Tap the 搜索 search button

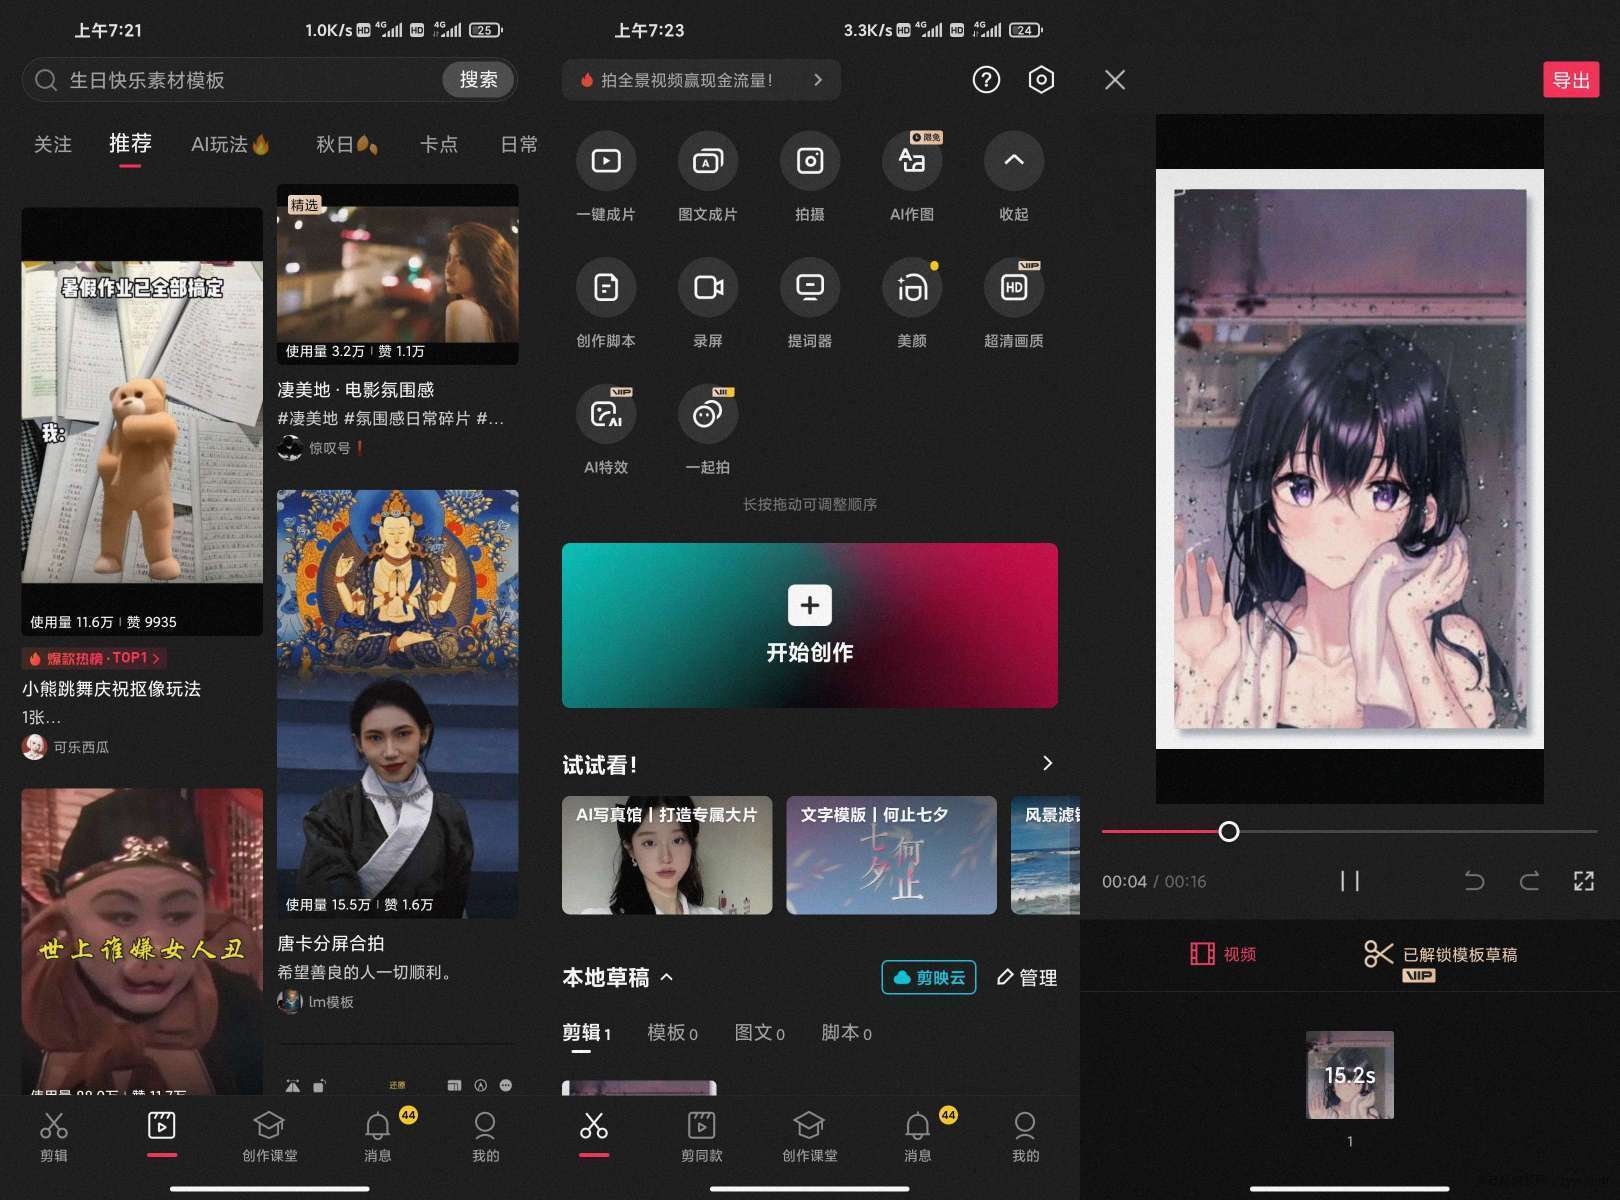point(478,80)
